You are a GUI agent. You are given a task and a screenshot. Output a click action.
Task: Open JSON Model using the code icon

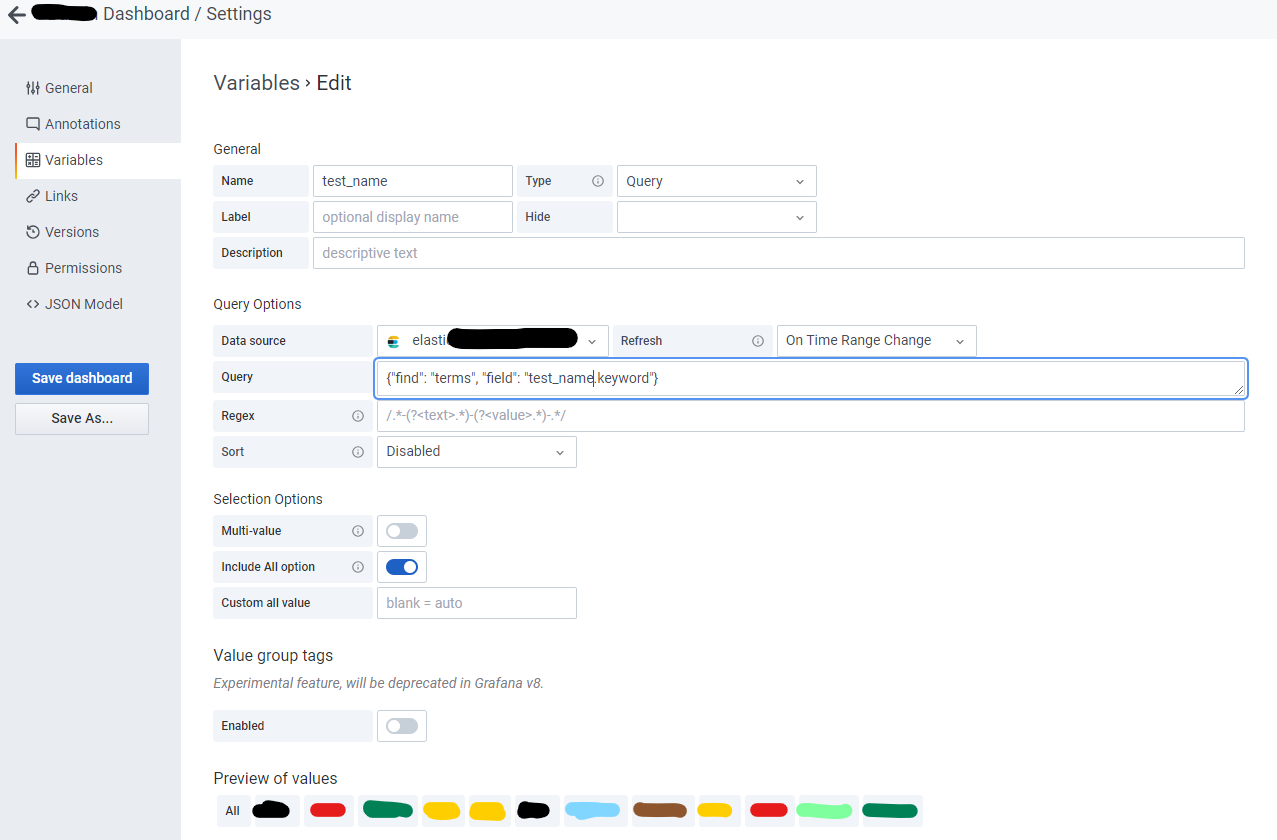pyautogui.click(x=33, y=303)
